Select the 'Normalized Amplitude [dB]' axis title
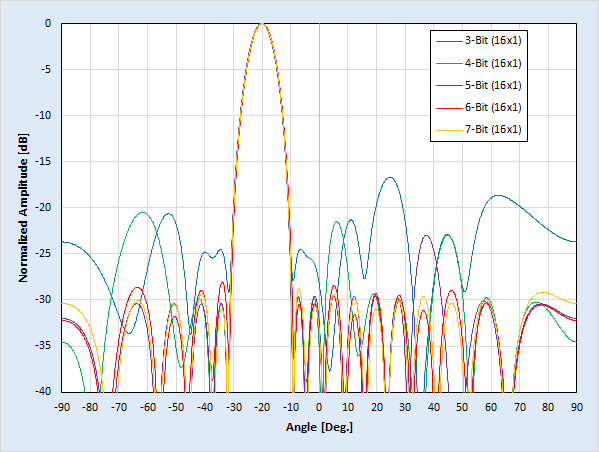Screen dimensions: 599x452 23,208
